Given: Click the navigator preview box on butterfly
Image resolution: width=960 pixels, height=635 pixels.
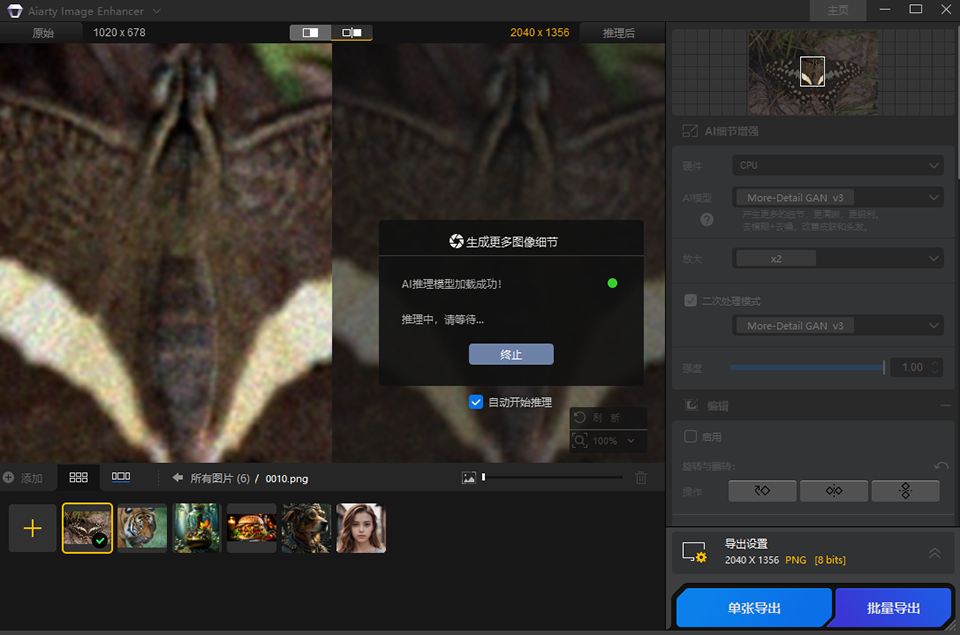Looking at the screenshot, I should click(812, 72).
